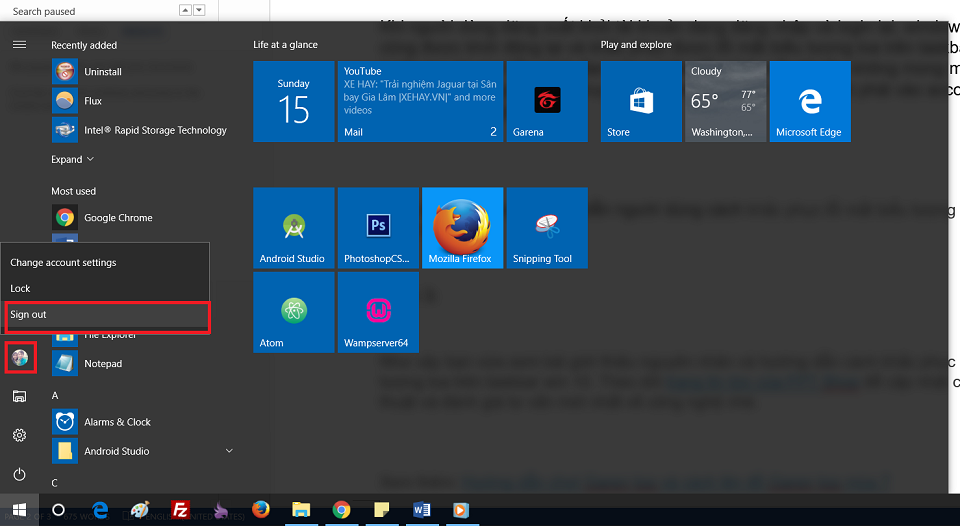Click the user account picture icon
The image size is (960, 526).
click(20, 358)
